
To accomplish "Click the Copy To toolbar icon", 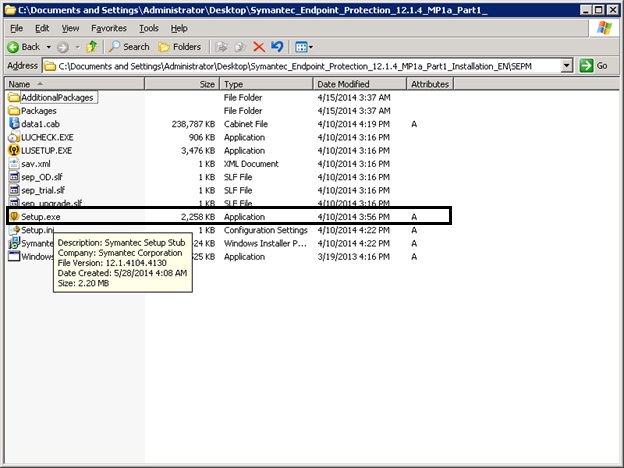I will click(240, 47).
